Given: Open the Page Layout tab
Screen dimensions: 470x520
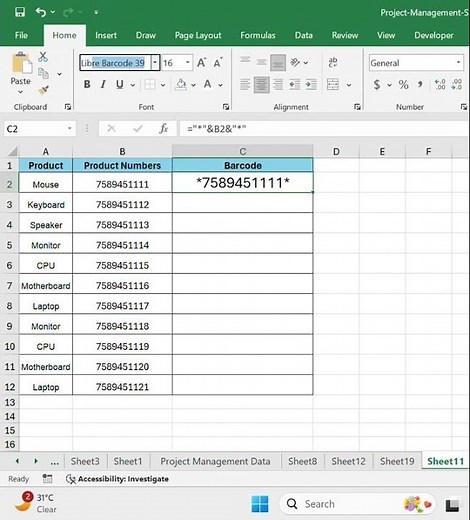Looking at the screenshot, I should click(198, 35).
